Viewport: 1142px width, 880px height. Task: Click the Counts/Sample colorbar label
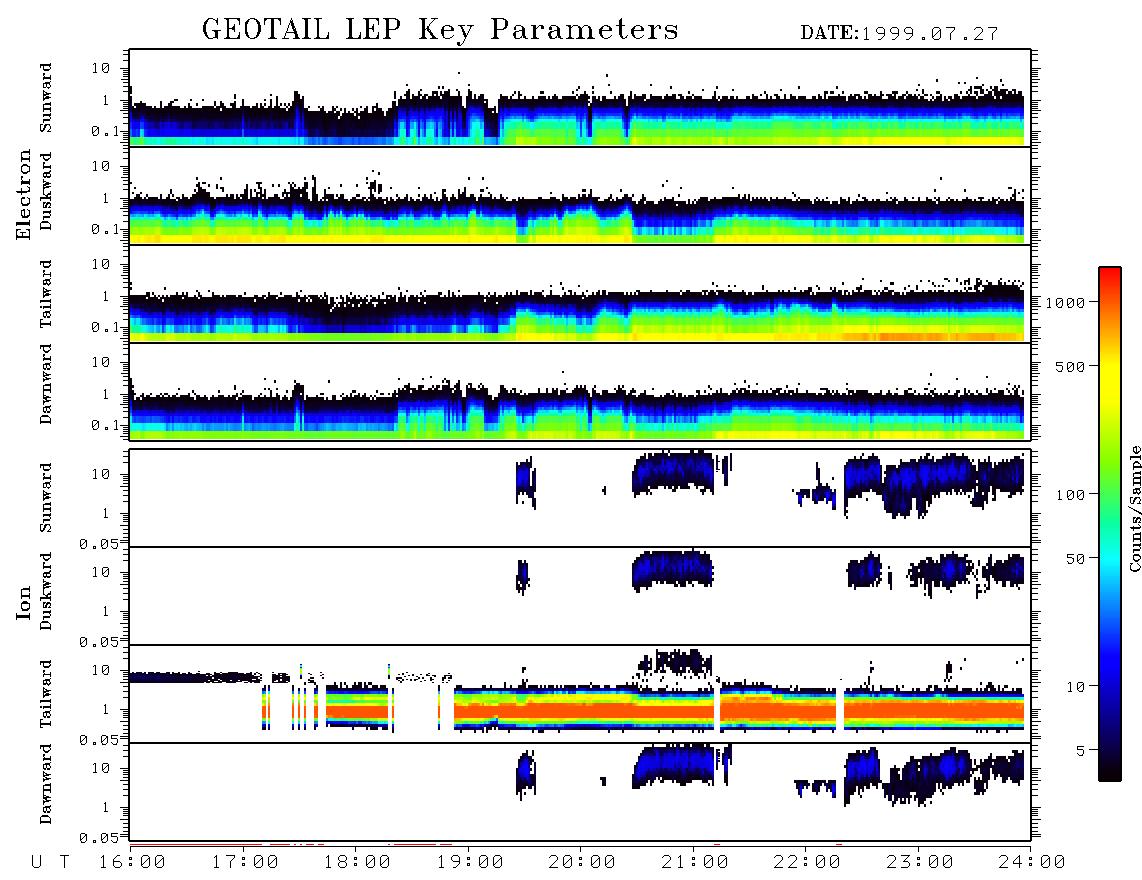click(x=1134, y=508)
